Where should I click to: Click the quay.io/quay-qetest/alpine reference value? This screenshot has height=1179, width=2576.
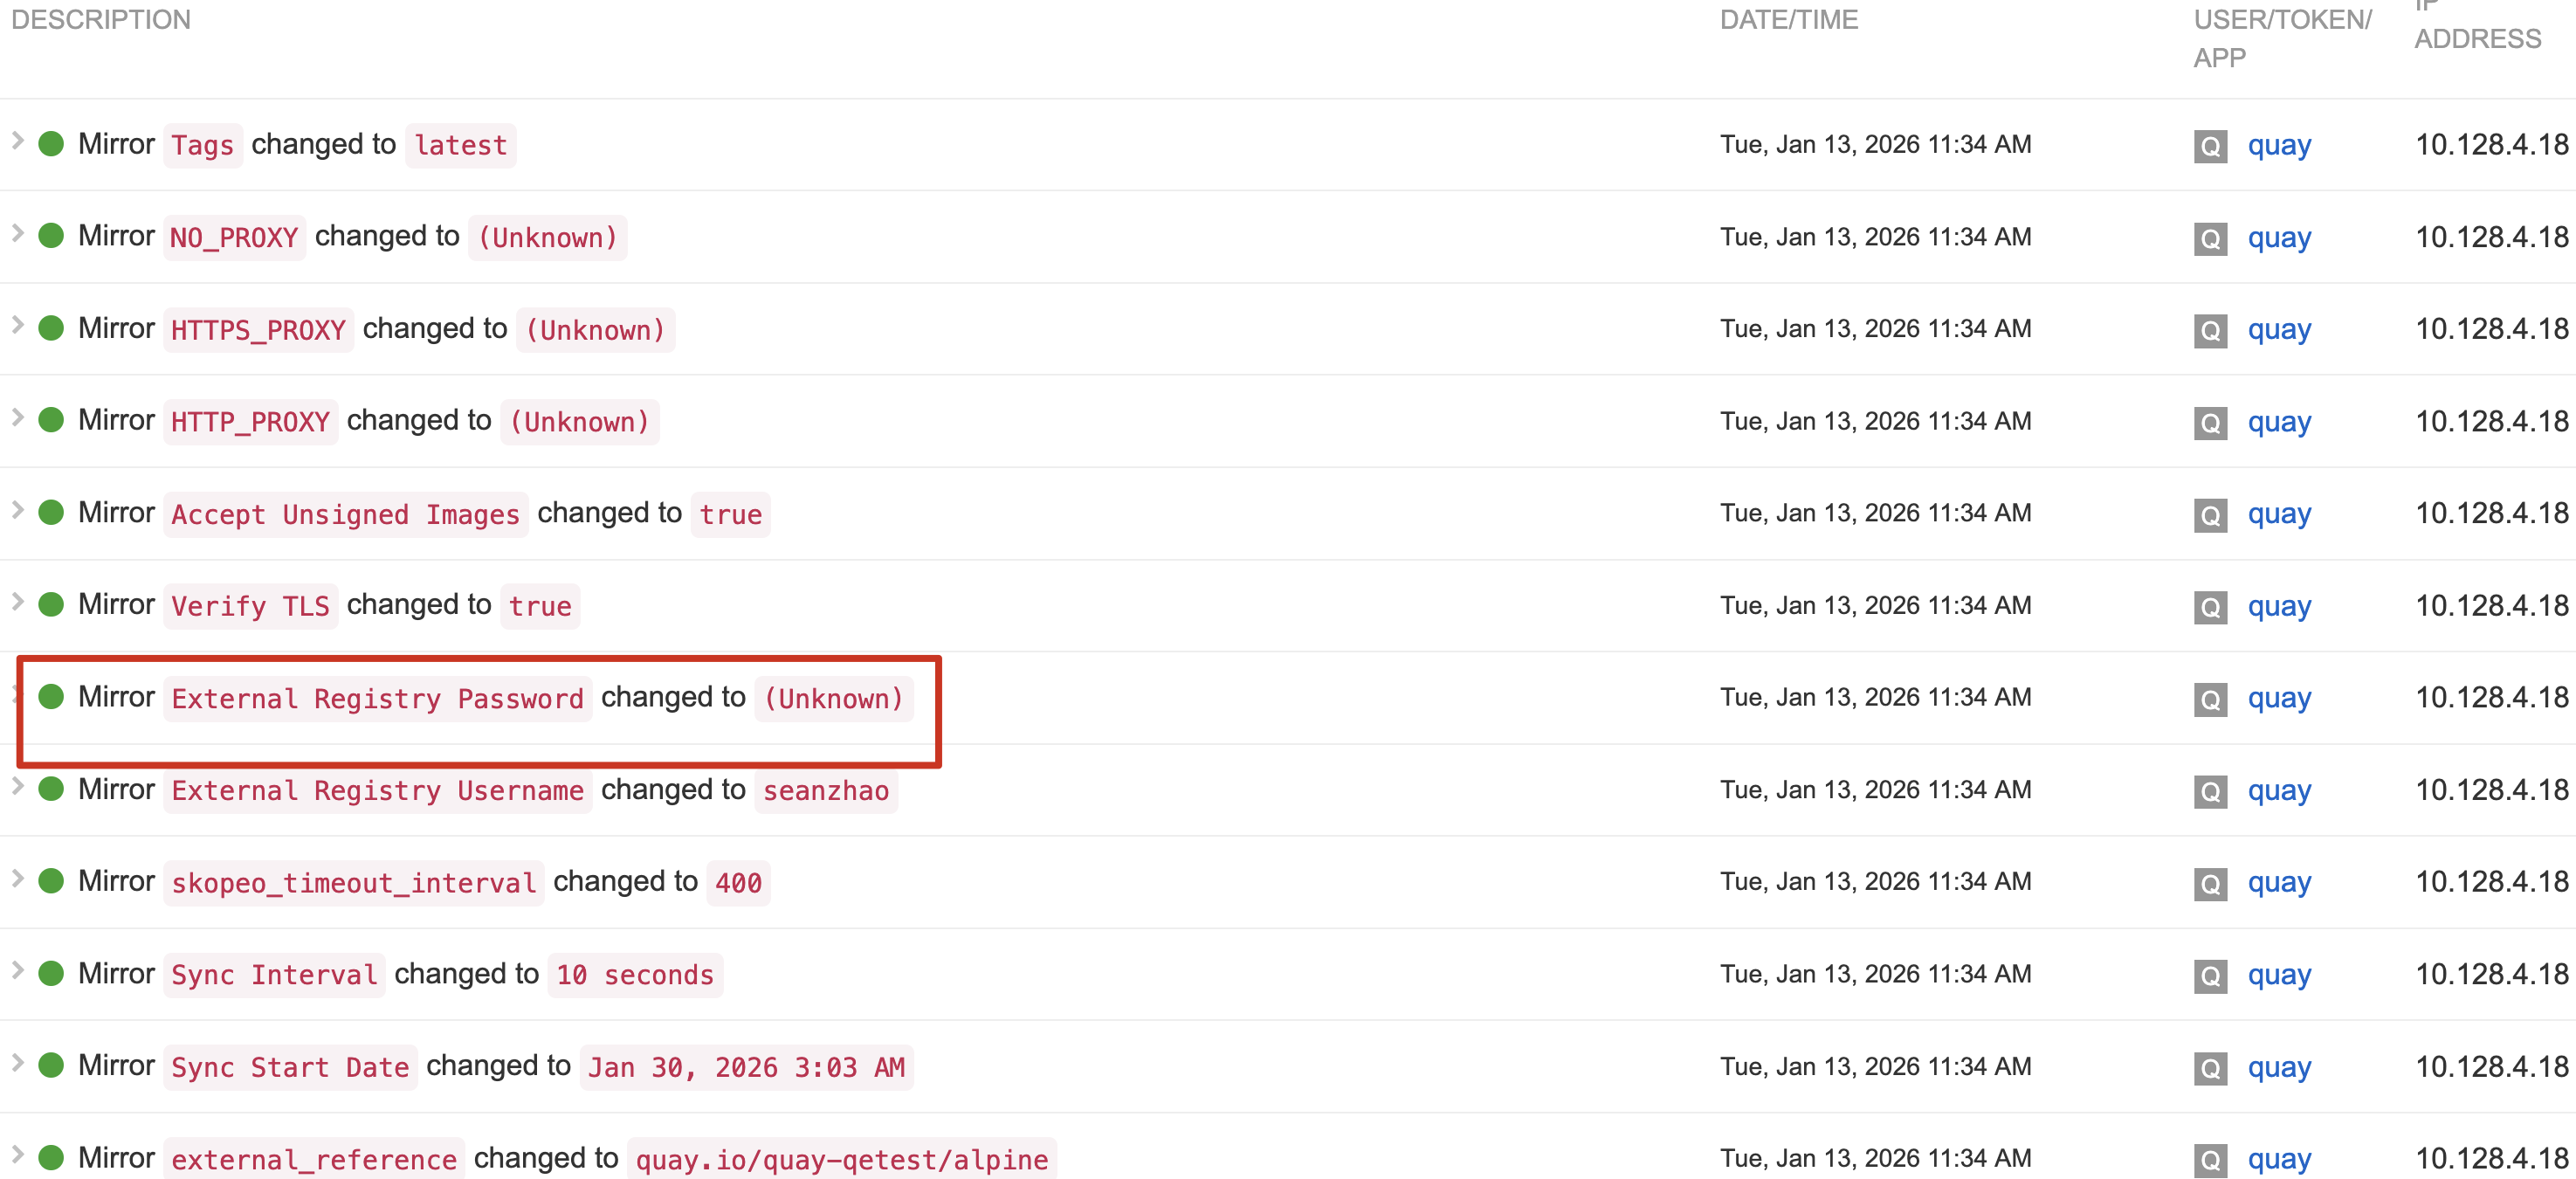(841, 1159)
